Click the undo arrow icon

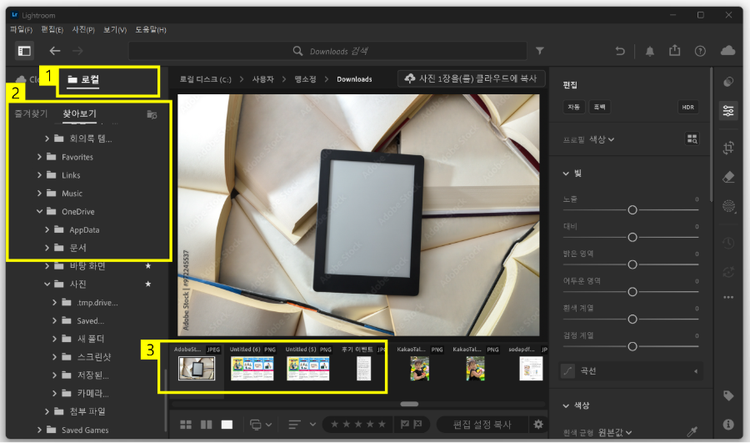coord(620,51)
